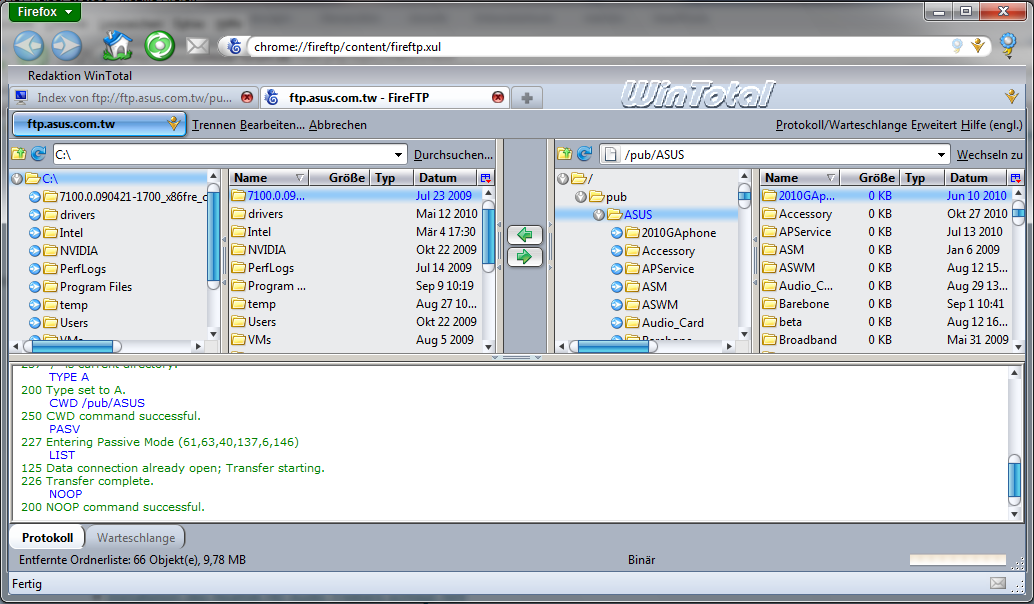
Task: Collapse the ASUS node in remote tree
Action: click(599, 215)
